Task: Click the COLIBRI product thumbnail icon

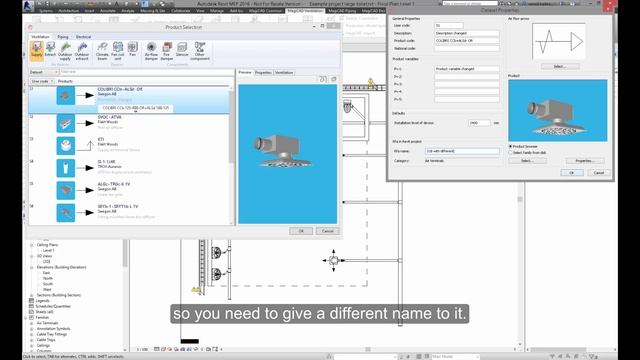Action: [66, 96]
